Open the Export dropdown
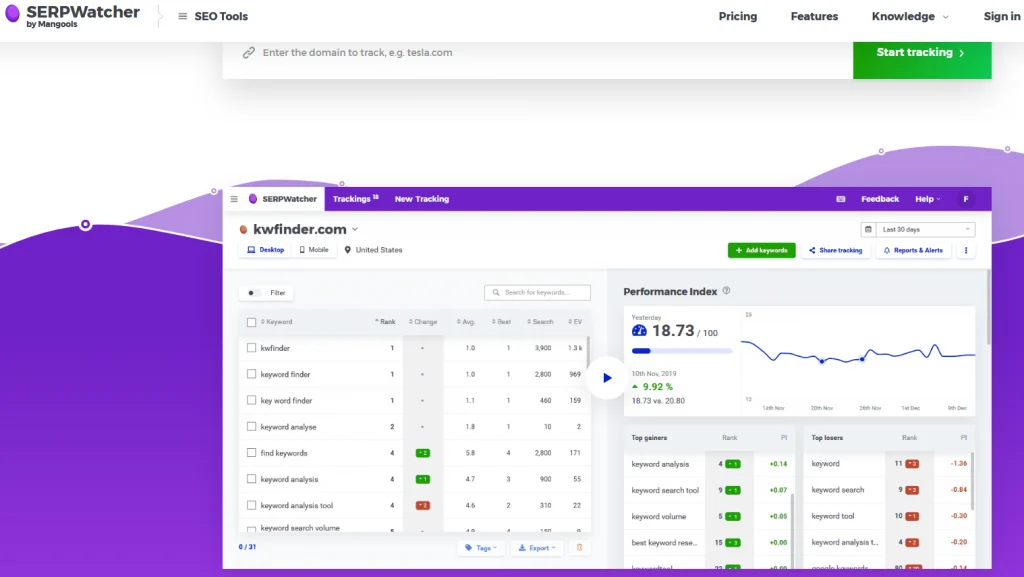 click(537, 548)
